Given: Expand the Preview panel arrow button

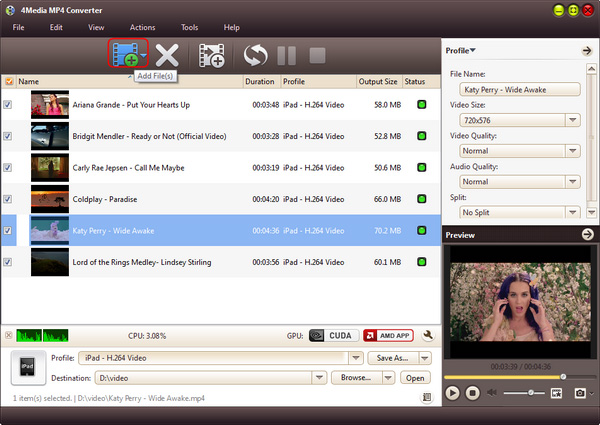Looking at the screenshot, I should point(587,234).
